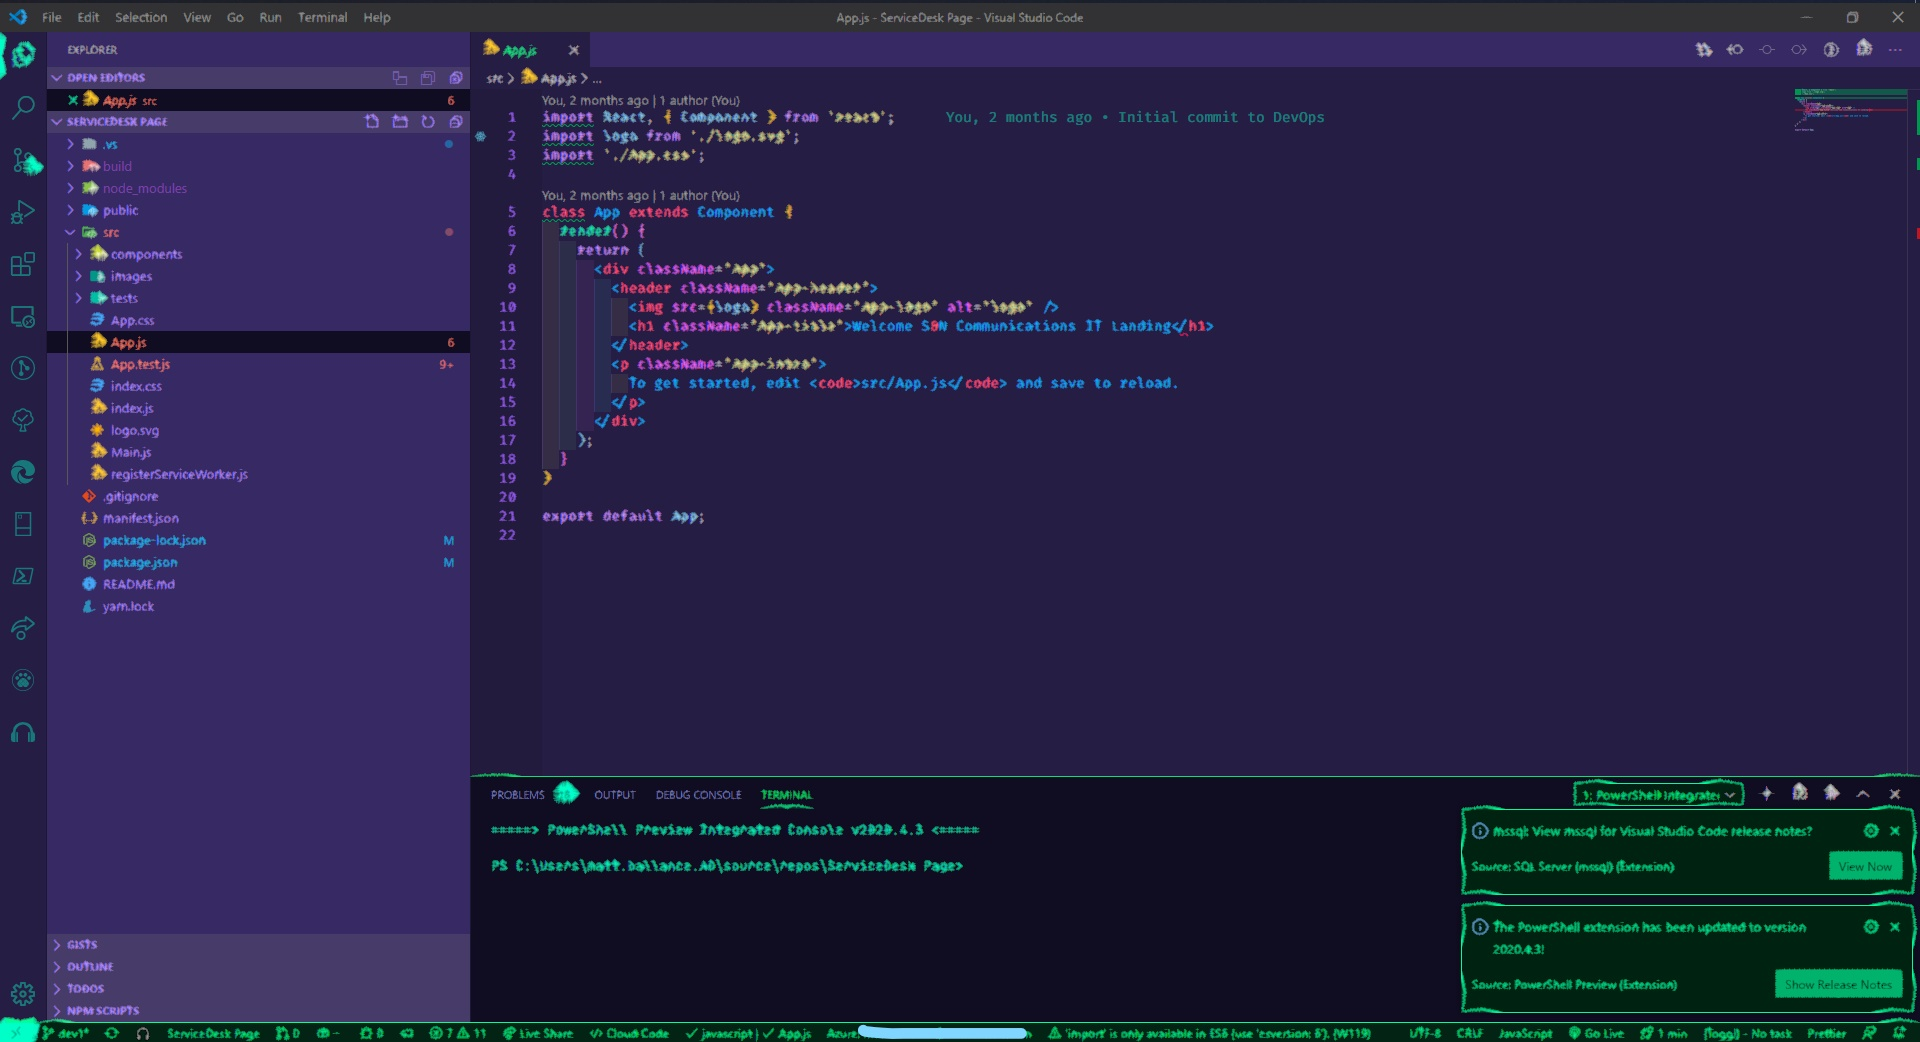Click the Show Release Notes button
The image size is (1920, 1042).
1838,984
